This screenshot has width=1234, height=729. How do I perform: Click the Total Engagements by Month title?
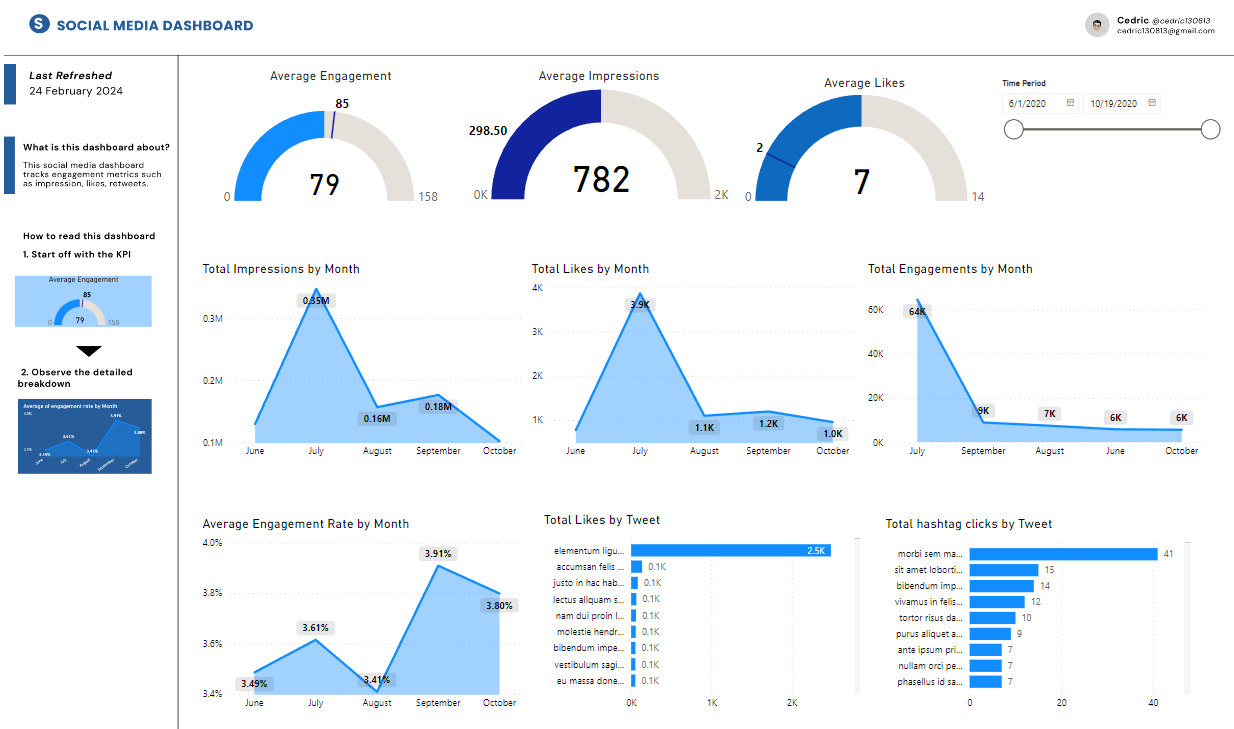click(x=950, y=269)
